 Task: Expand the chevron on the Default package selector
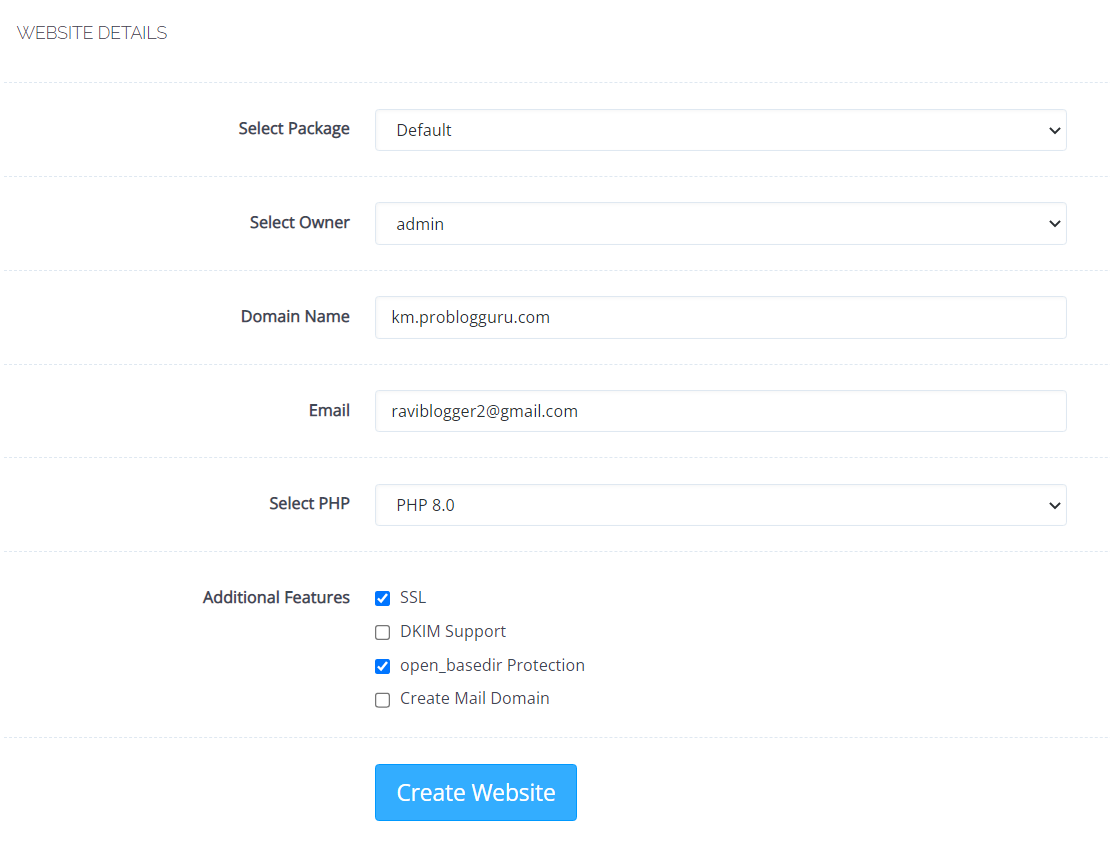(x=1054, y=130)
